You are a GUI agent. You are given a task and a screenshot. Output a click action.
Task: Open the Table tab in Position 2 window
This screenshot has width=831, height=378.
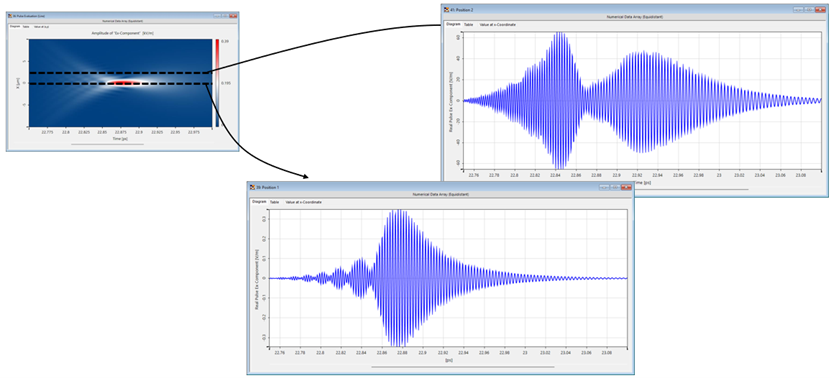(x=468, y=24)
